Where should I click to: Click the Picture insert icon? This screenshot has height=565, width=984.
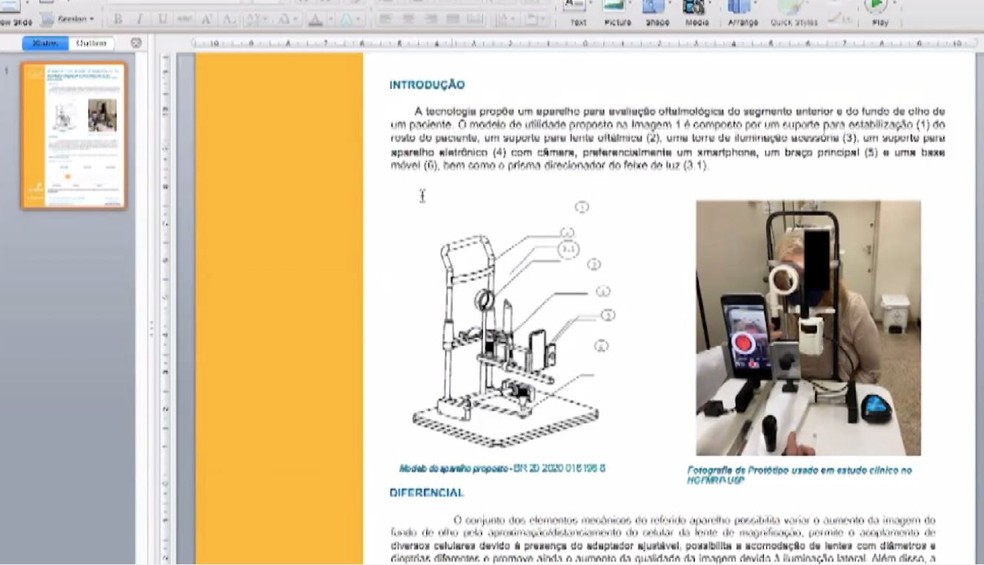617,8
